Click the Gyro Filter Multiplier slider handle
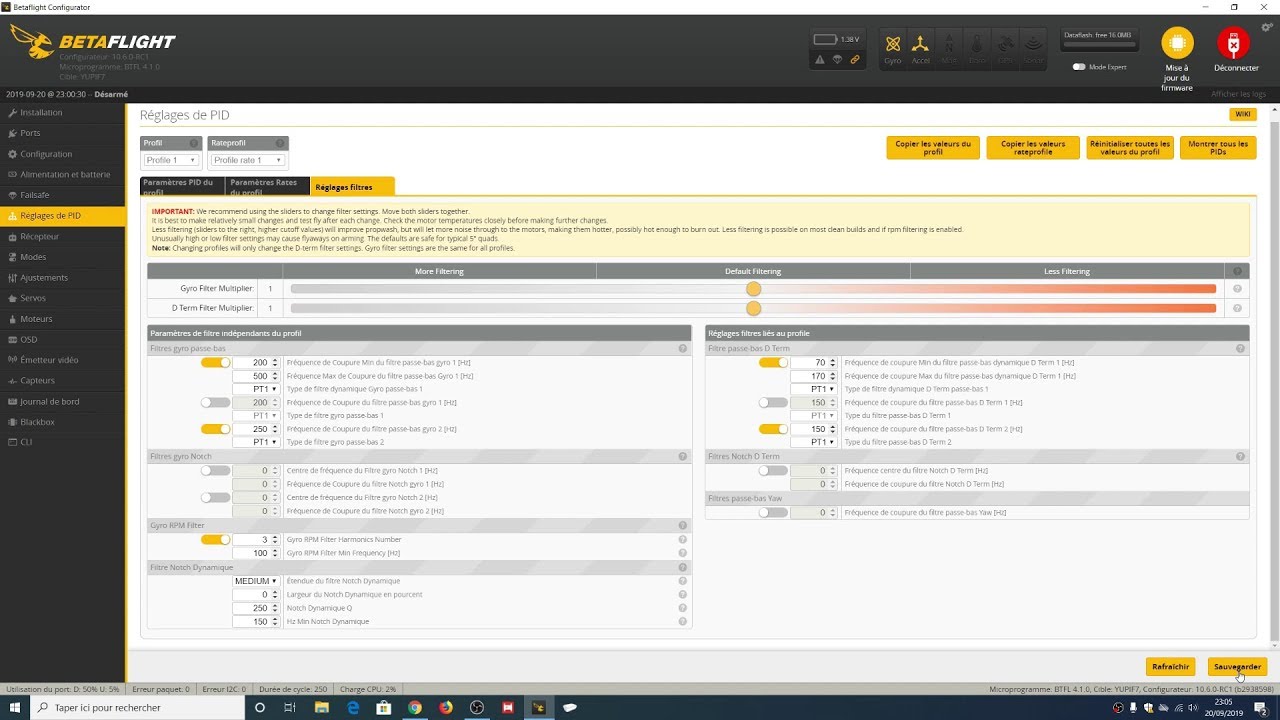The height and width of the screenshot is (720, 1280). click(x=753, y=289)
